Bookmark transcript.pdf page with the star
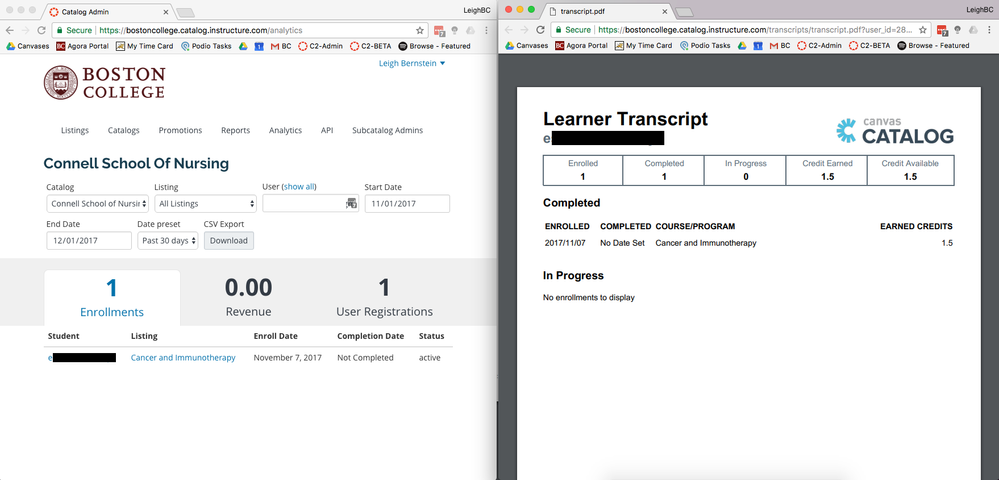Image resolution: width=999 pixels, height=480 pixels. 922,29
